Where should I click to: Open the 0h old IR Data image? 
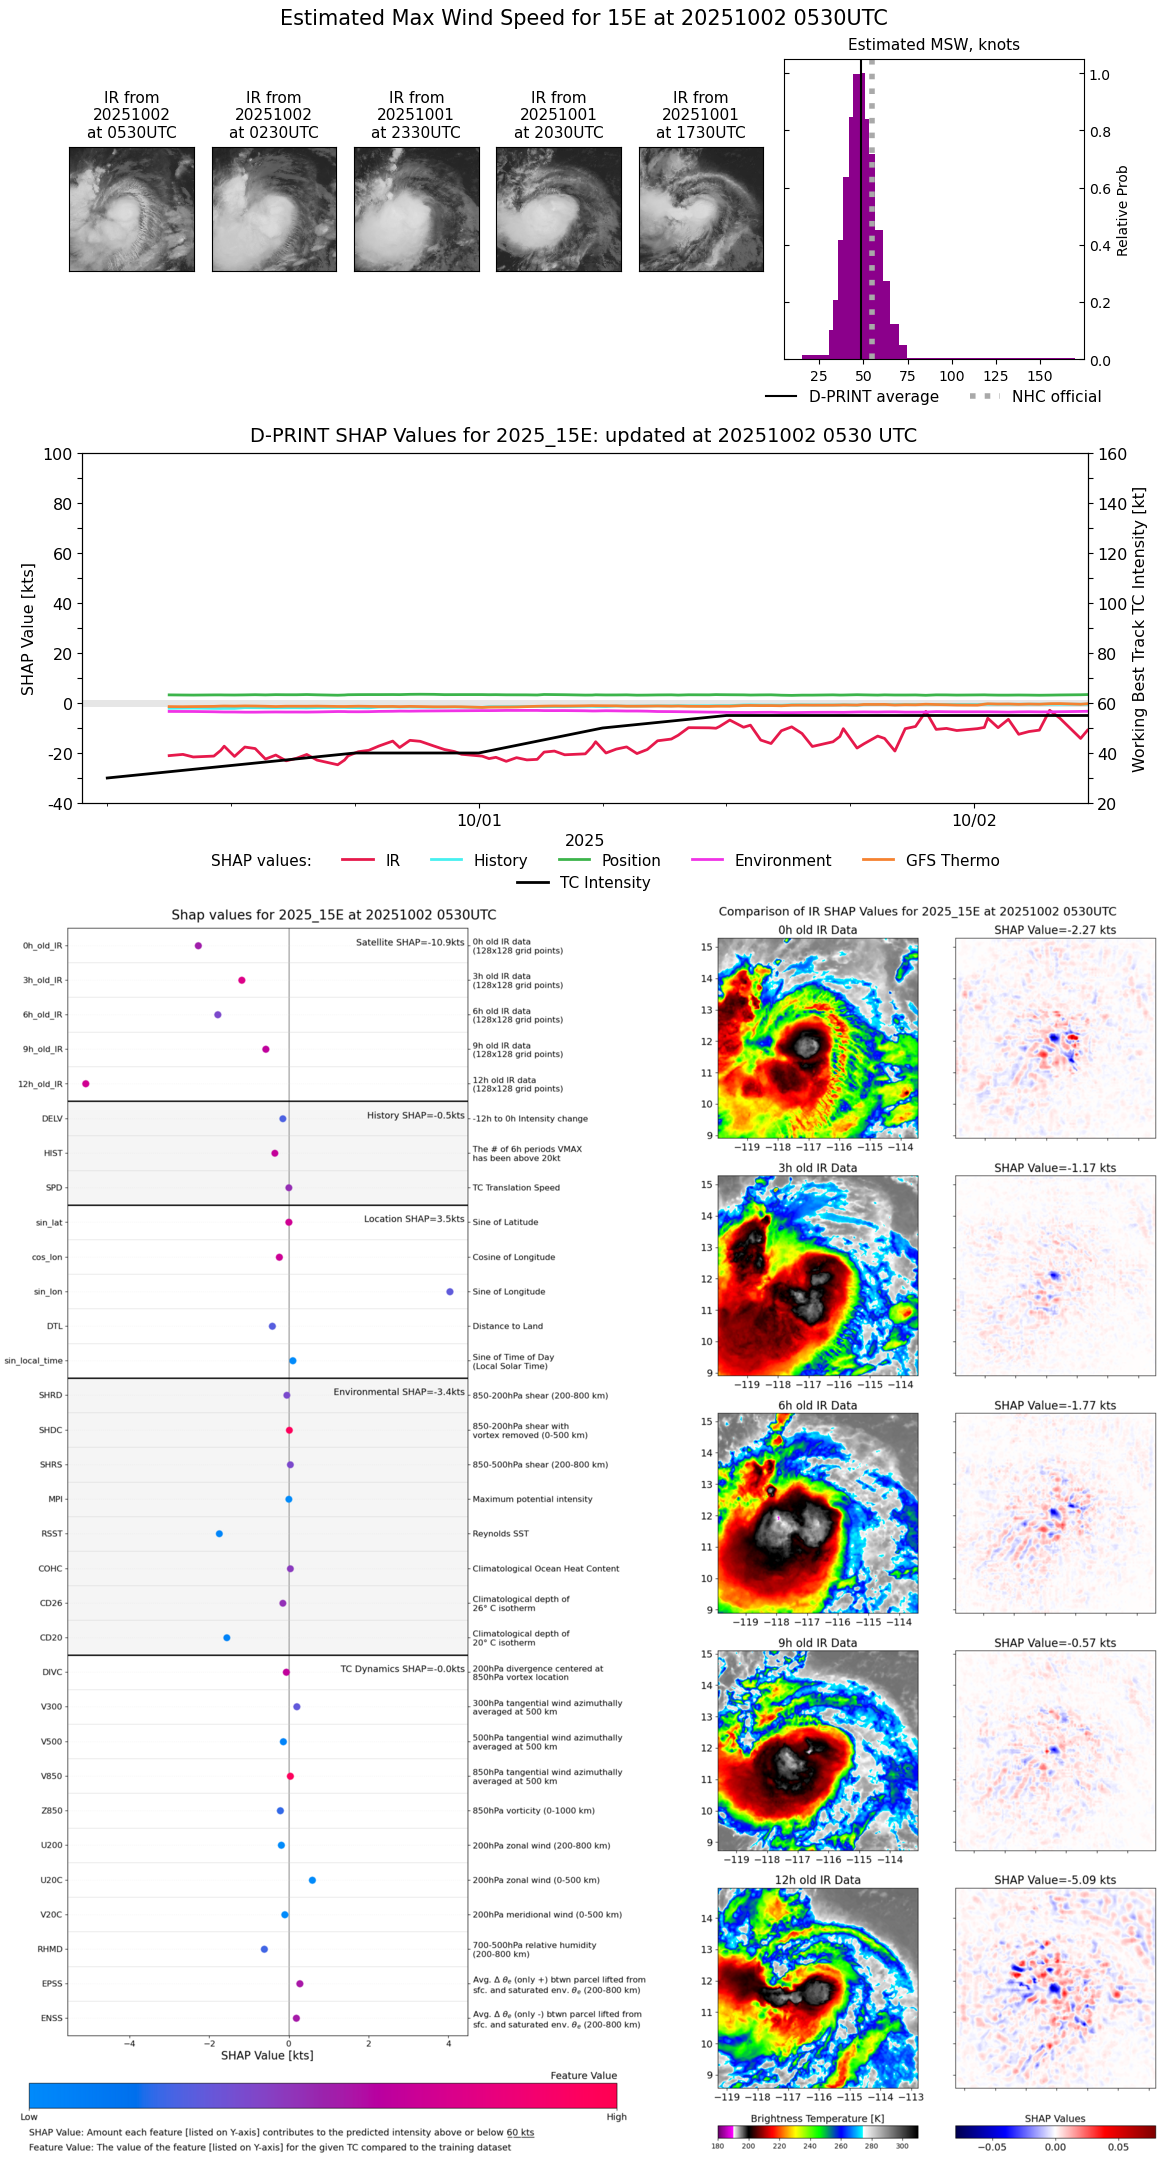[818, 1038]
